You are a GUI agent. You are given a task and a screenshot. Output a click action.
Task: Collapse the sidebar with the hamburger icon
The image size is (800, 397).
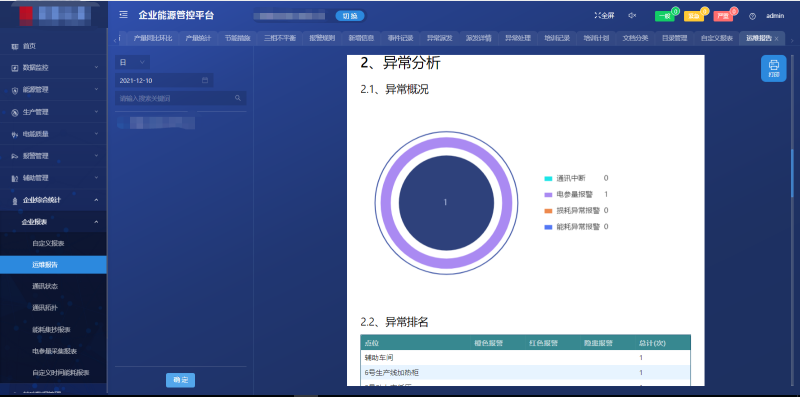click(123, 15)
